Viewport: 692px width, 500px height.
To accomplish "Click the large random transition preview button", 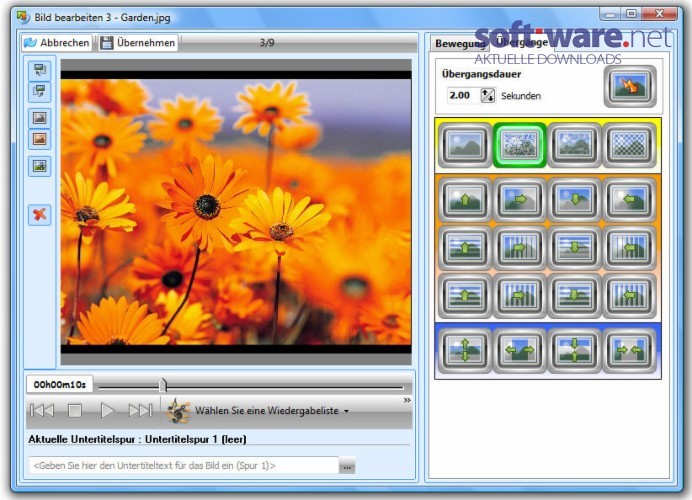I will (630, 86).
